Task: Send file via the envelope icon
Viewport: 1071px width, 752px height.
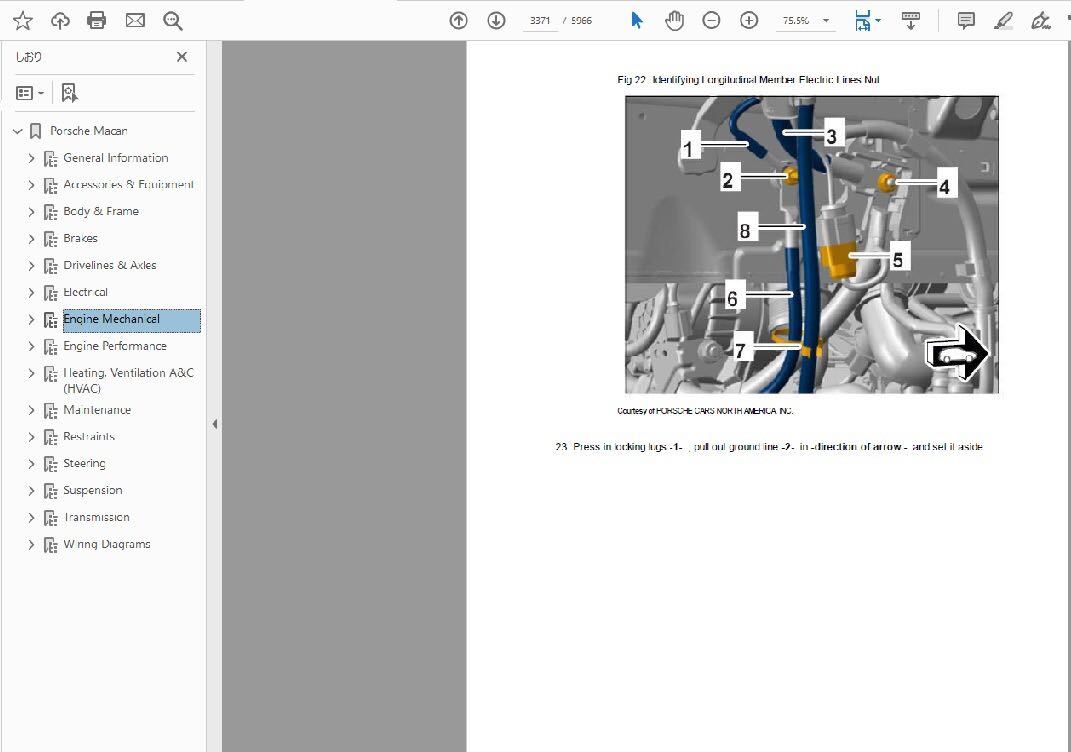Action: tap(135, 20)
